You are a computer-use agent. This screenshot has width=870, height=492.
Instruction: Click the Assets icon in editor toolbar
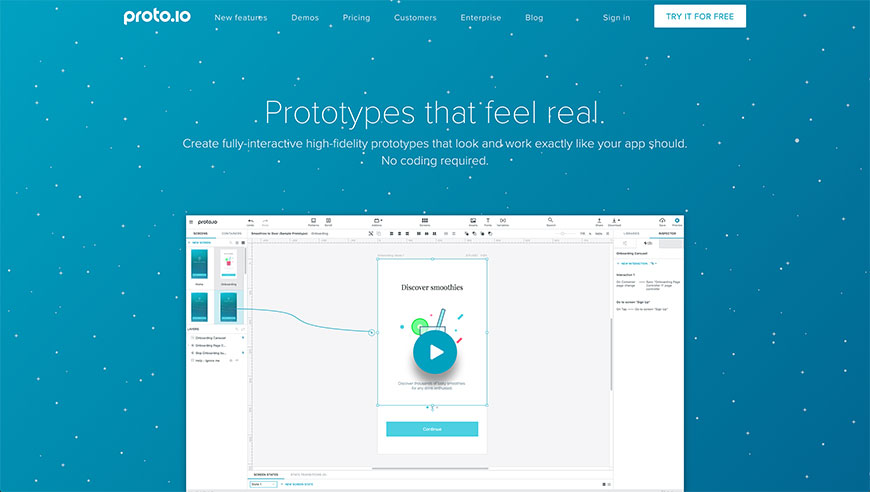[473, 222]
